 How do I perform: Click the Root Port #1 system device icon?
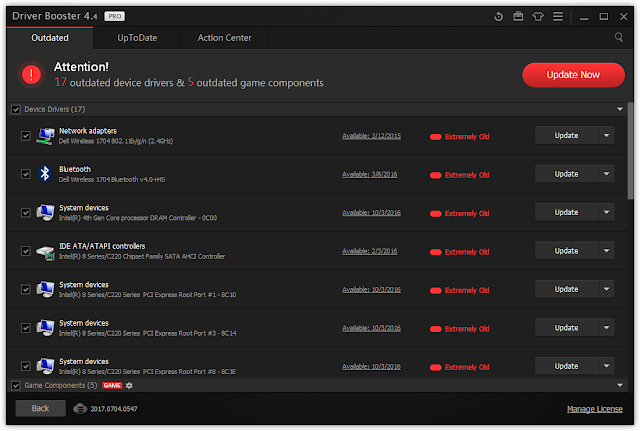coord(45,289)
